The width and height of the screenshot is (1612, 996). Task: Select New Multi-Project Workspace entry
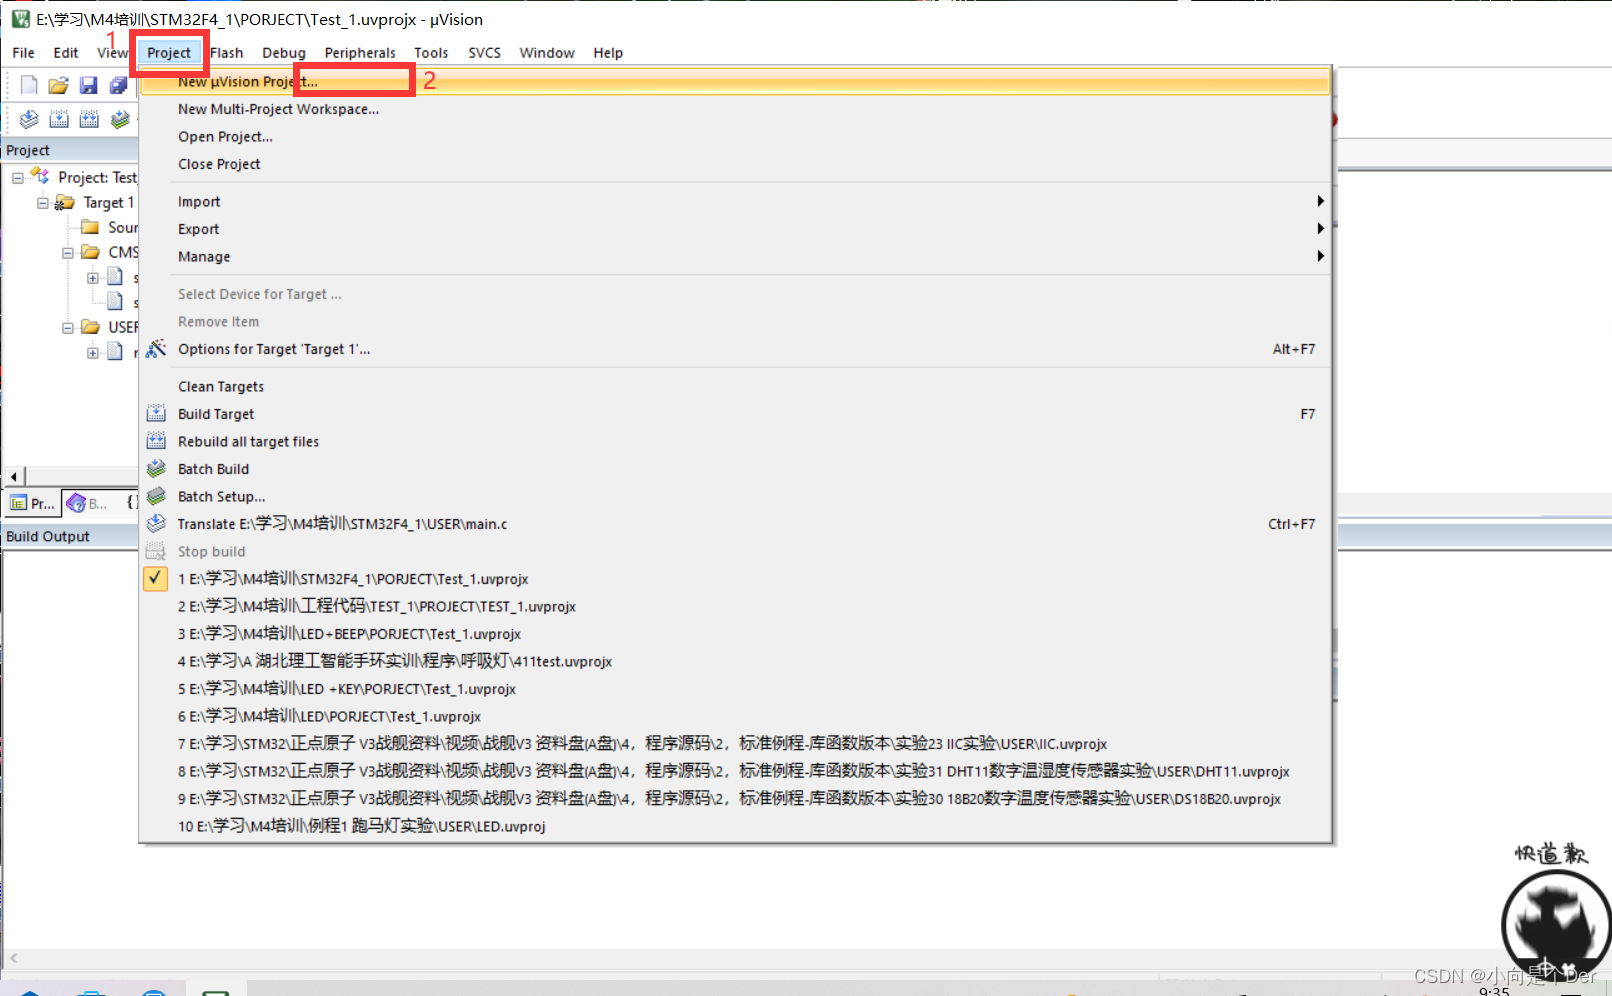(736, 109)
